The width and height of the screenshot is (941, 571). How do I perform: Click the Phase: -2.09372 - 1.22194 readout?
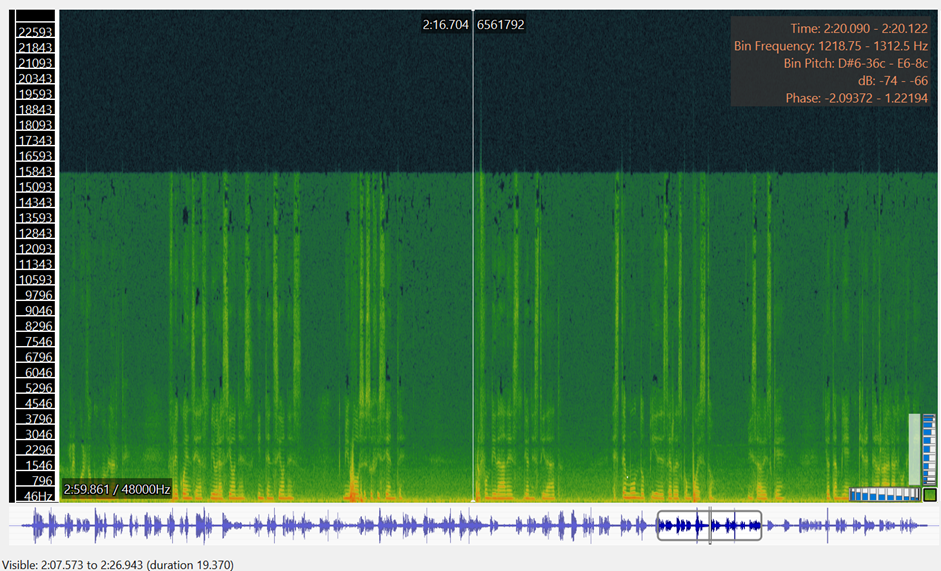click(857, 98)
